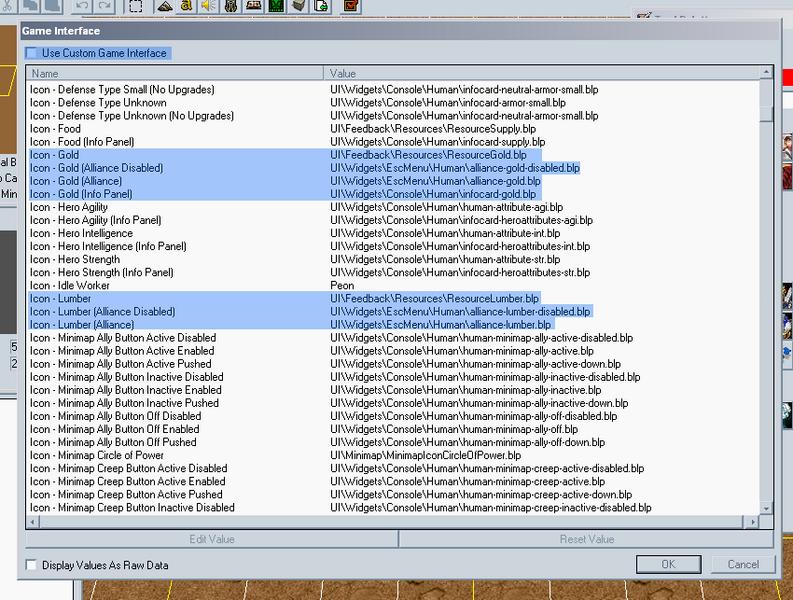Viewport: 793px width, 600px height.
Task: Select the dashed selection brush icon
Action: pos(135,7)
